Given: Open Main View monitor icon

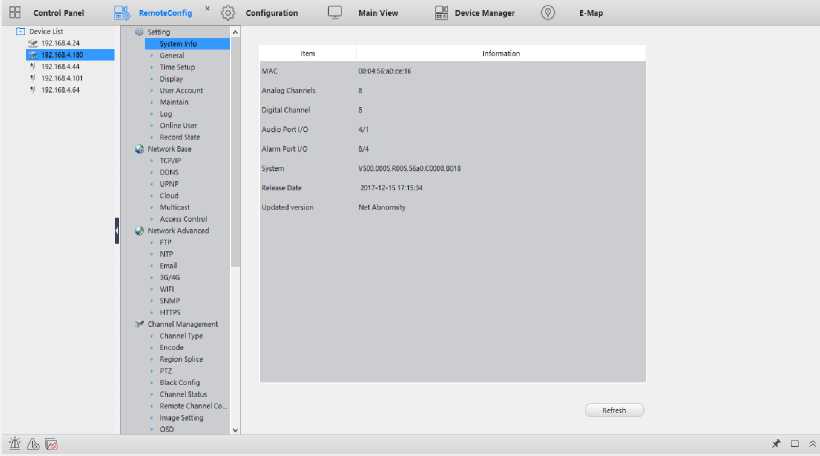Looking at the screenshot, I should coord(335,13).
